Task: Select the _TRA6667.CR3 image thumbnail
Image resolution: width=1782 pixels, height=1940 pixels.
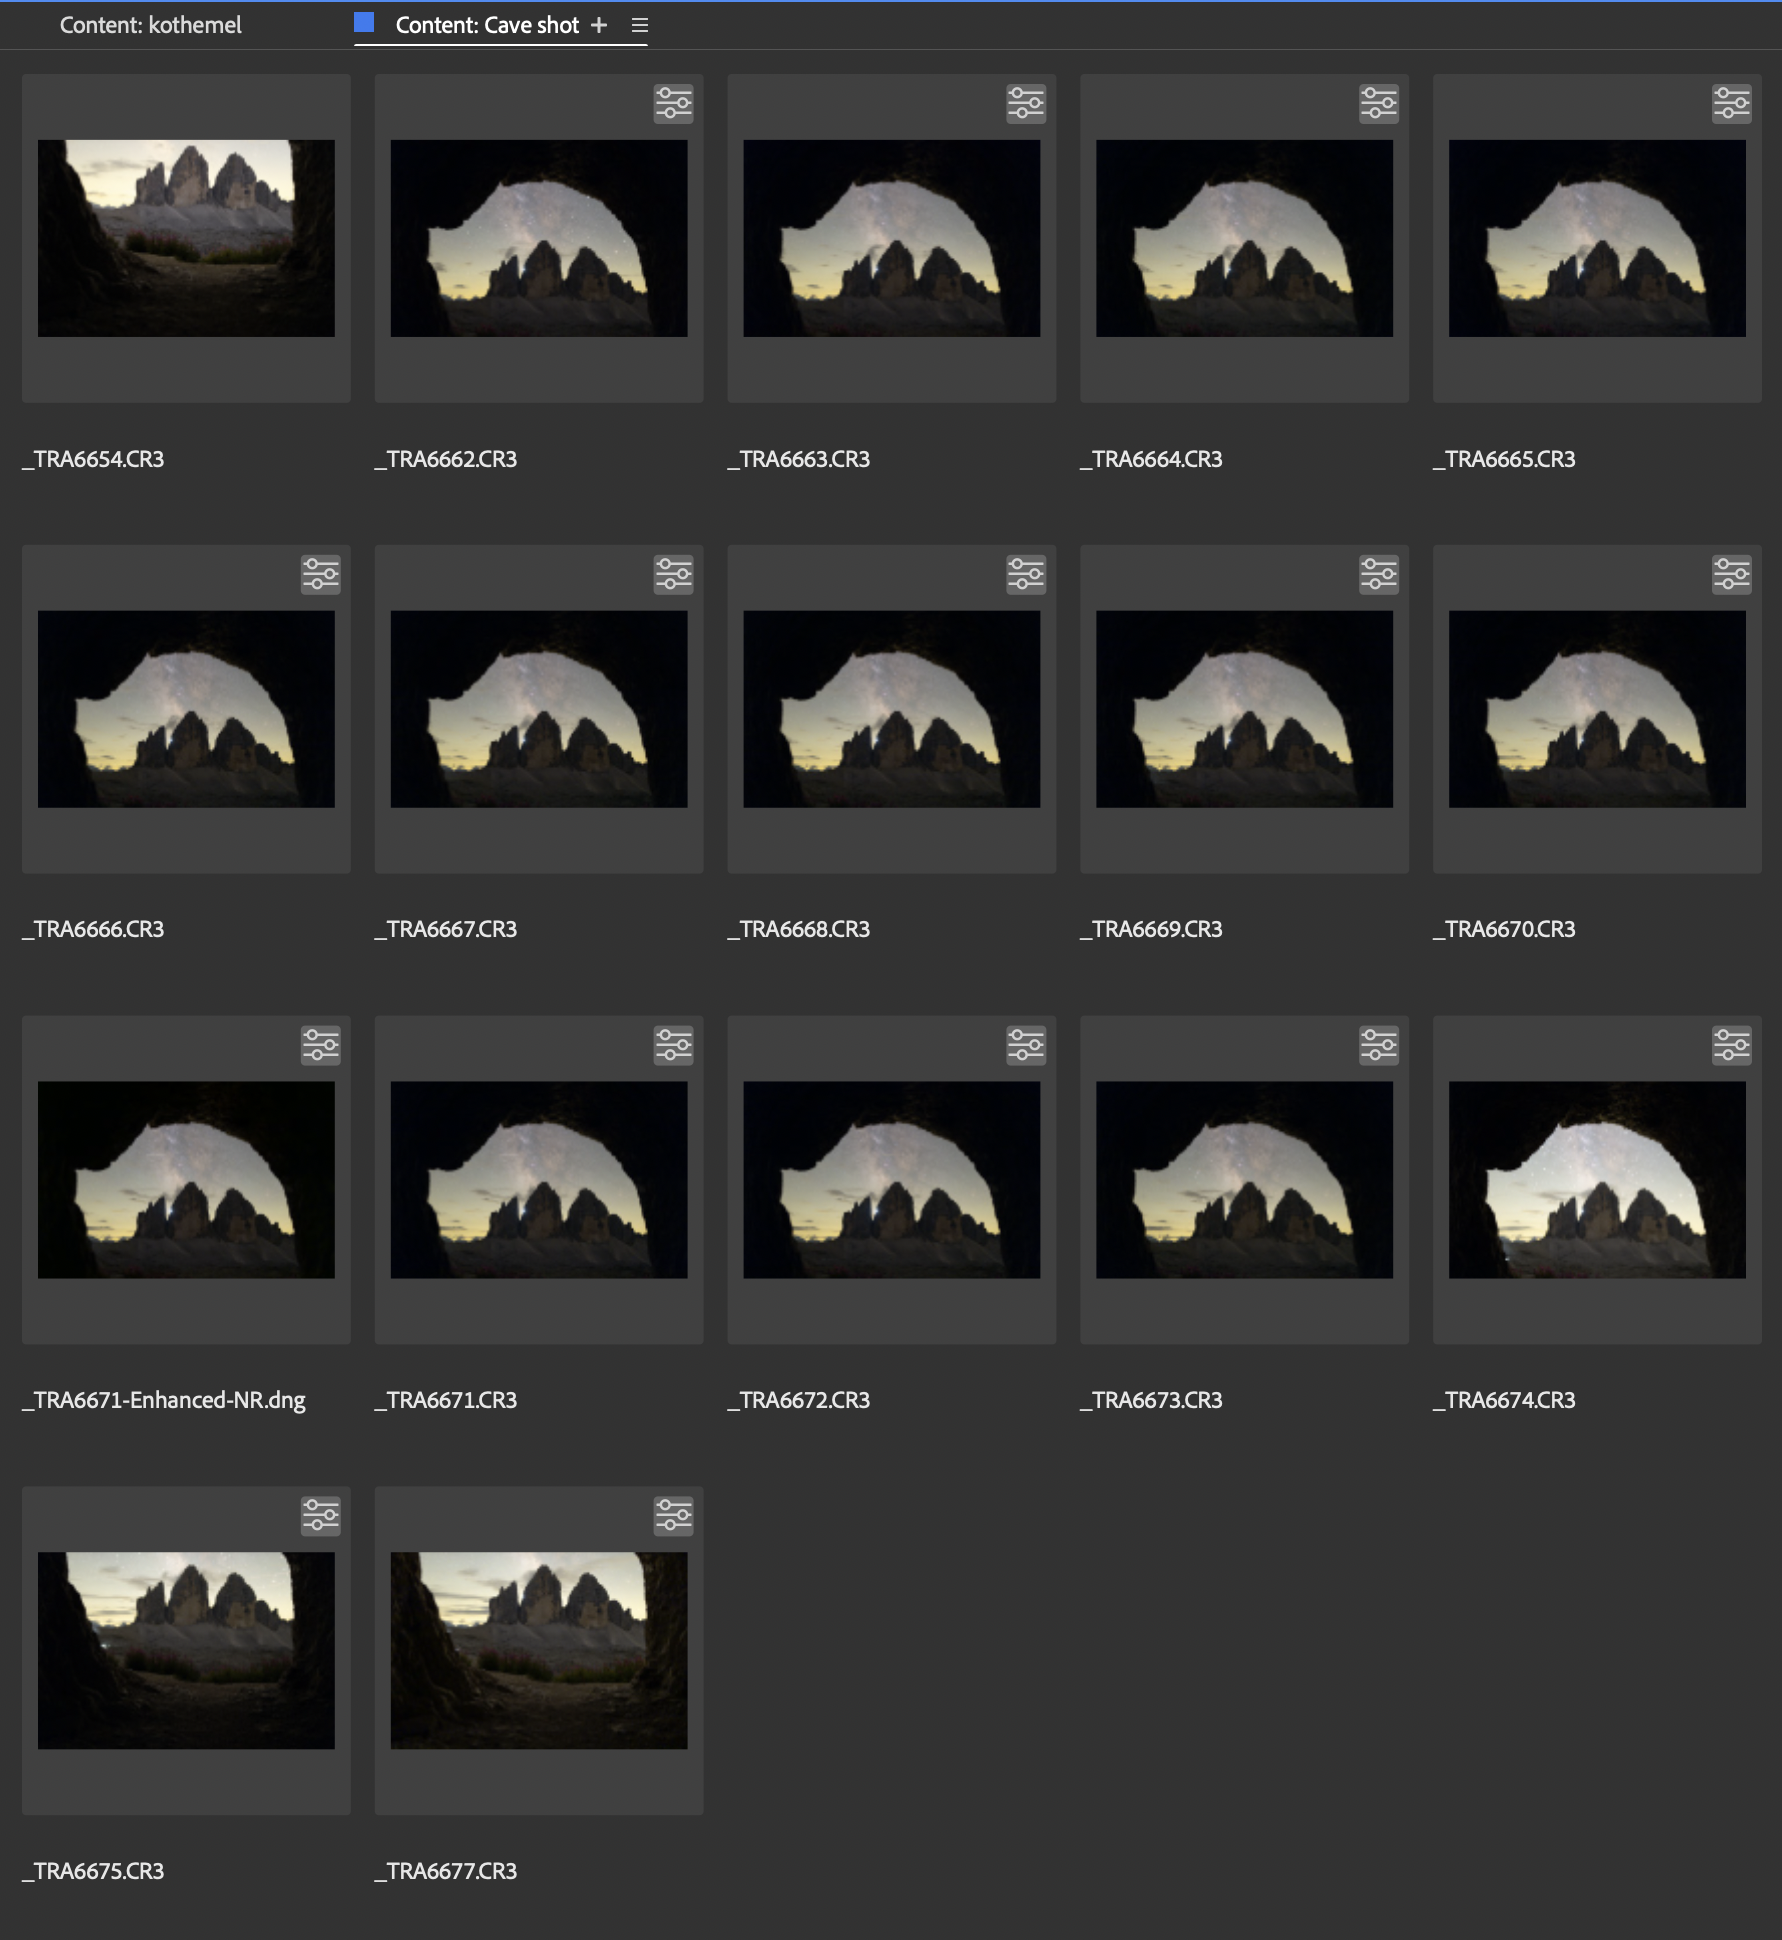Action: (x=539, y=709)
